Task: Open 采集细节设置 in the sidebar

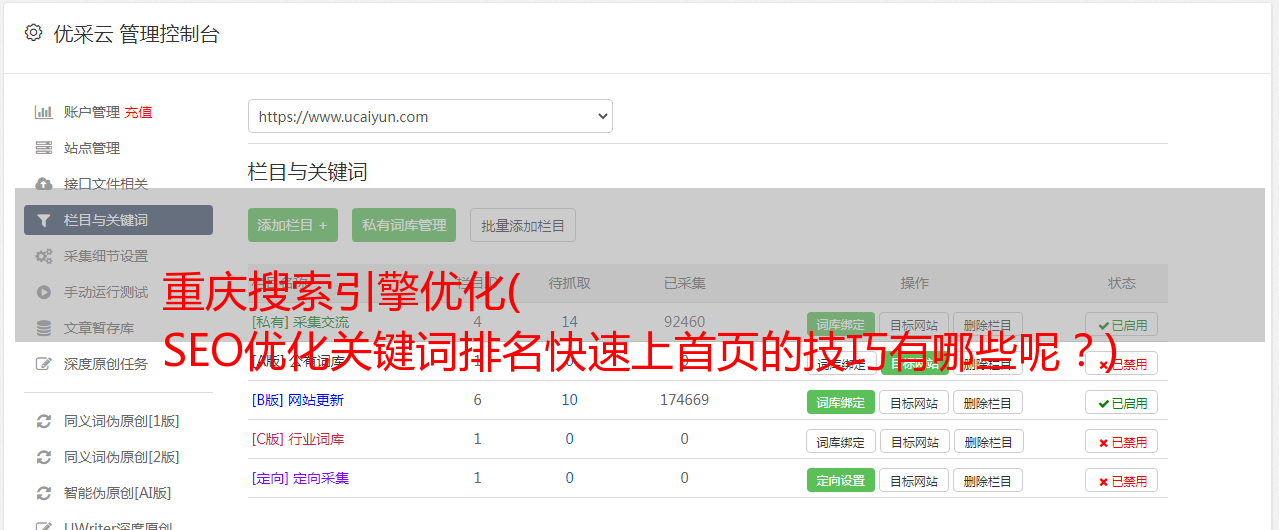Action: click(106, 256)
